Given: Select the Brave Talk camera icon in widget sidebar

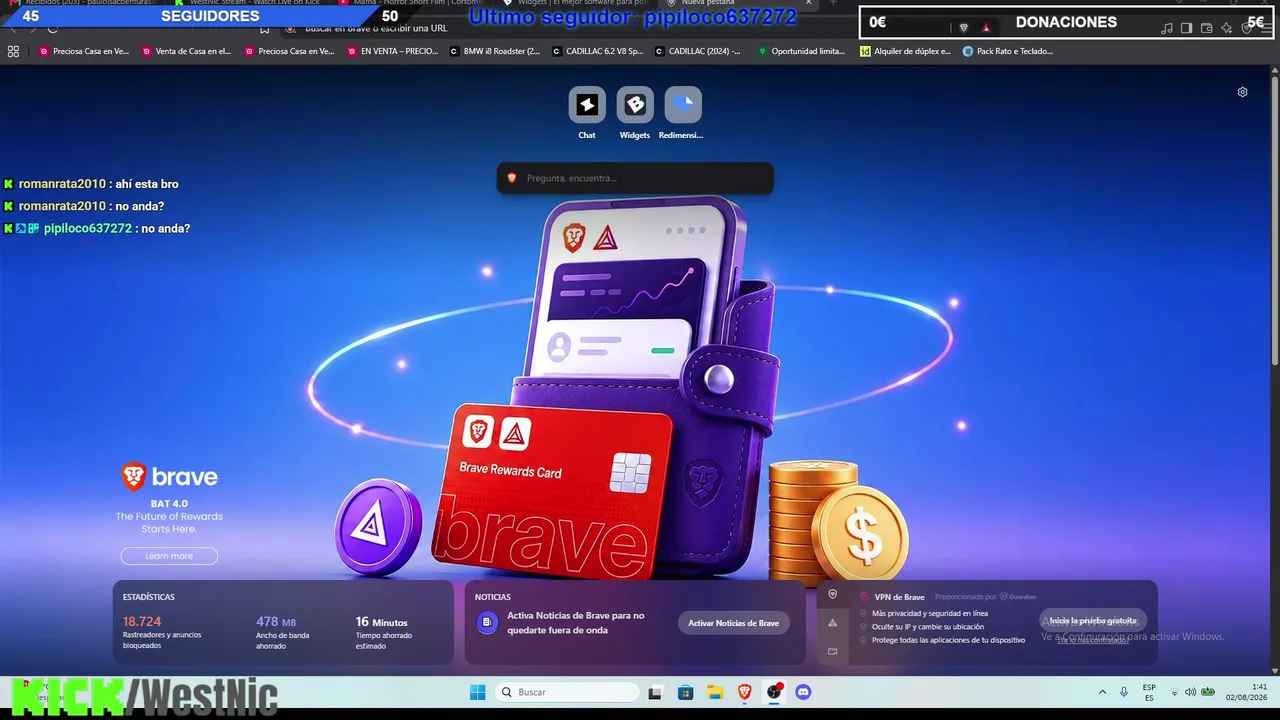Looking at the screenshot, I should point(832,651).
